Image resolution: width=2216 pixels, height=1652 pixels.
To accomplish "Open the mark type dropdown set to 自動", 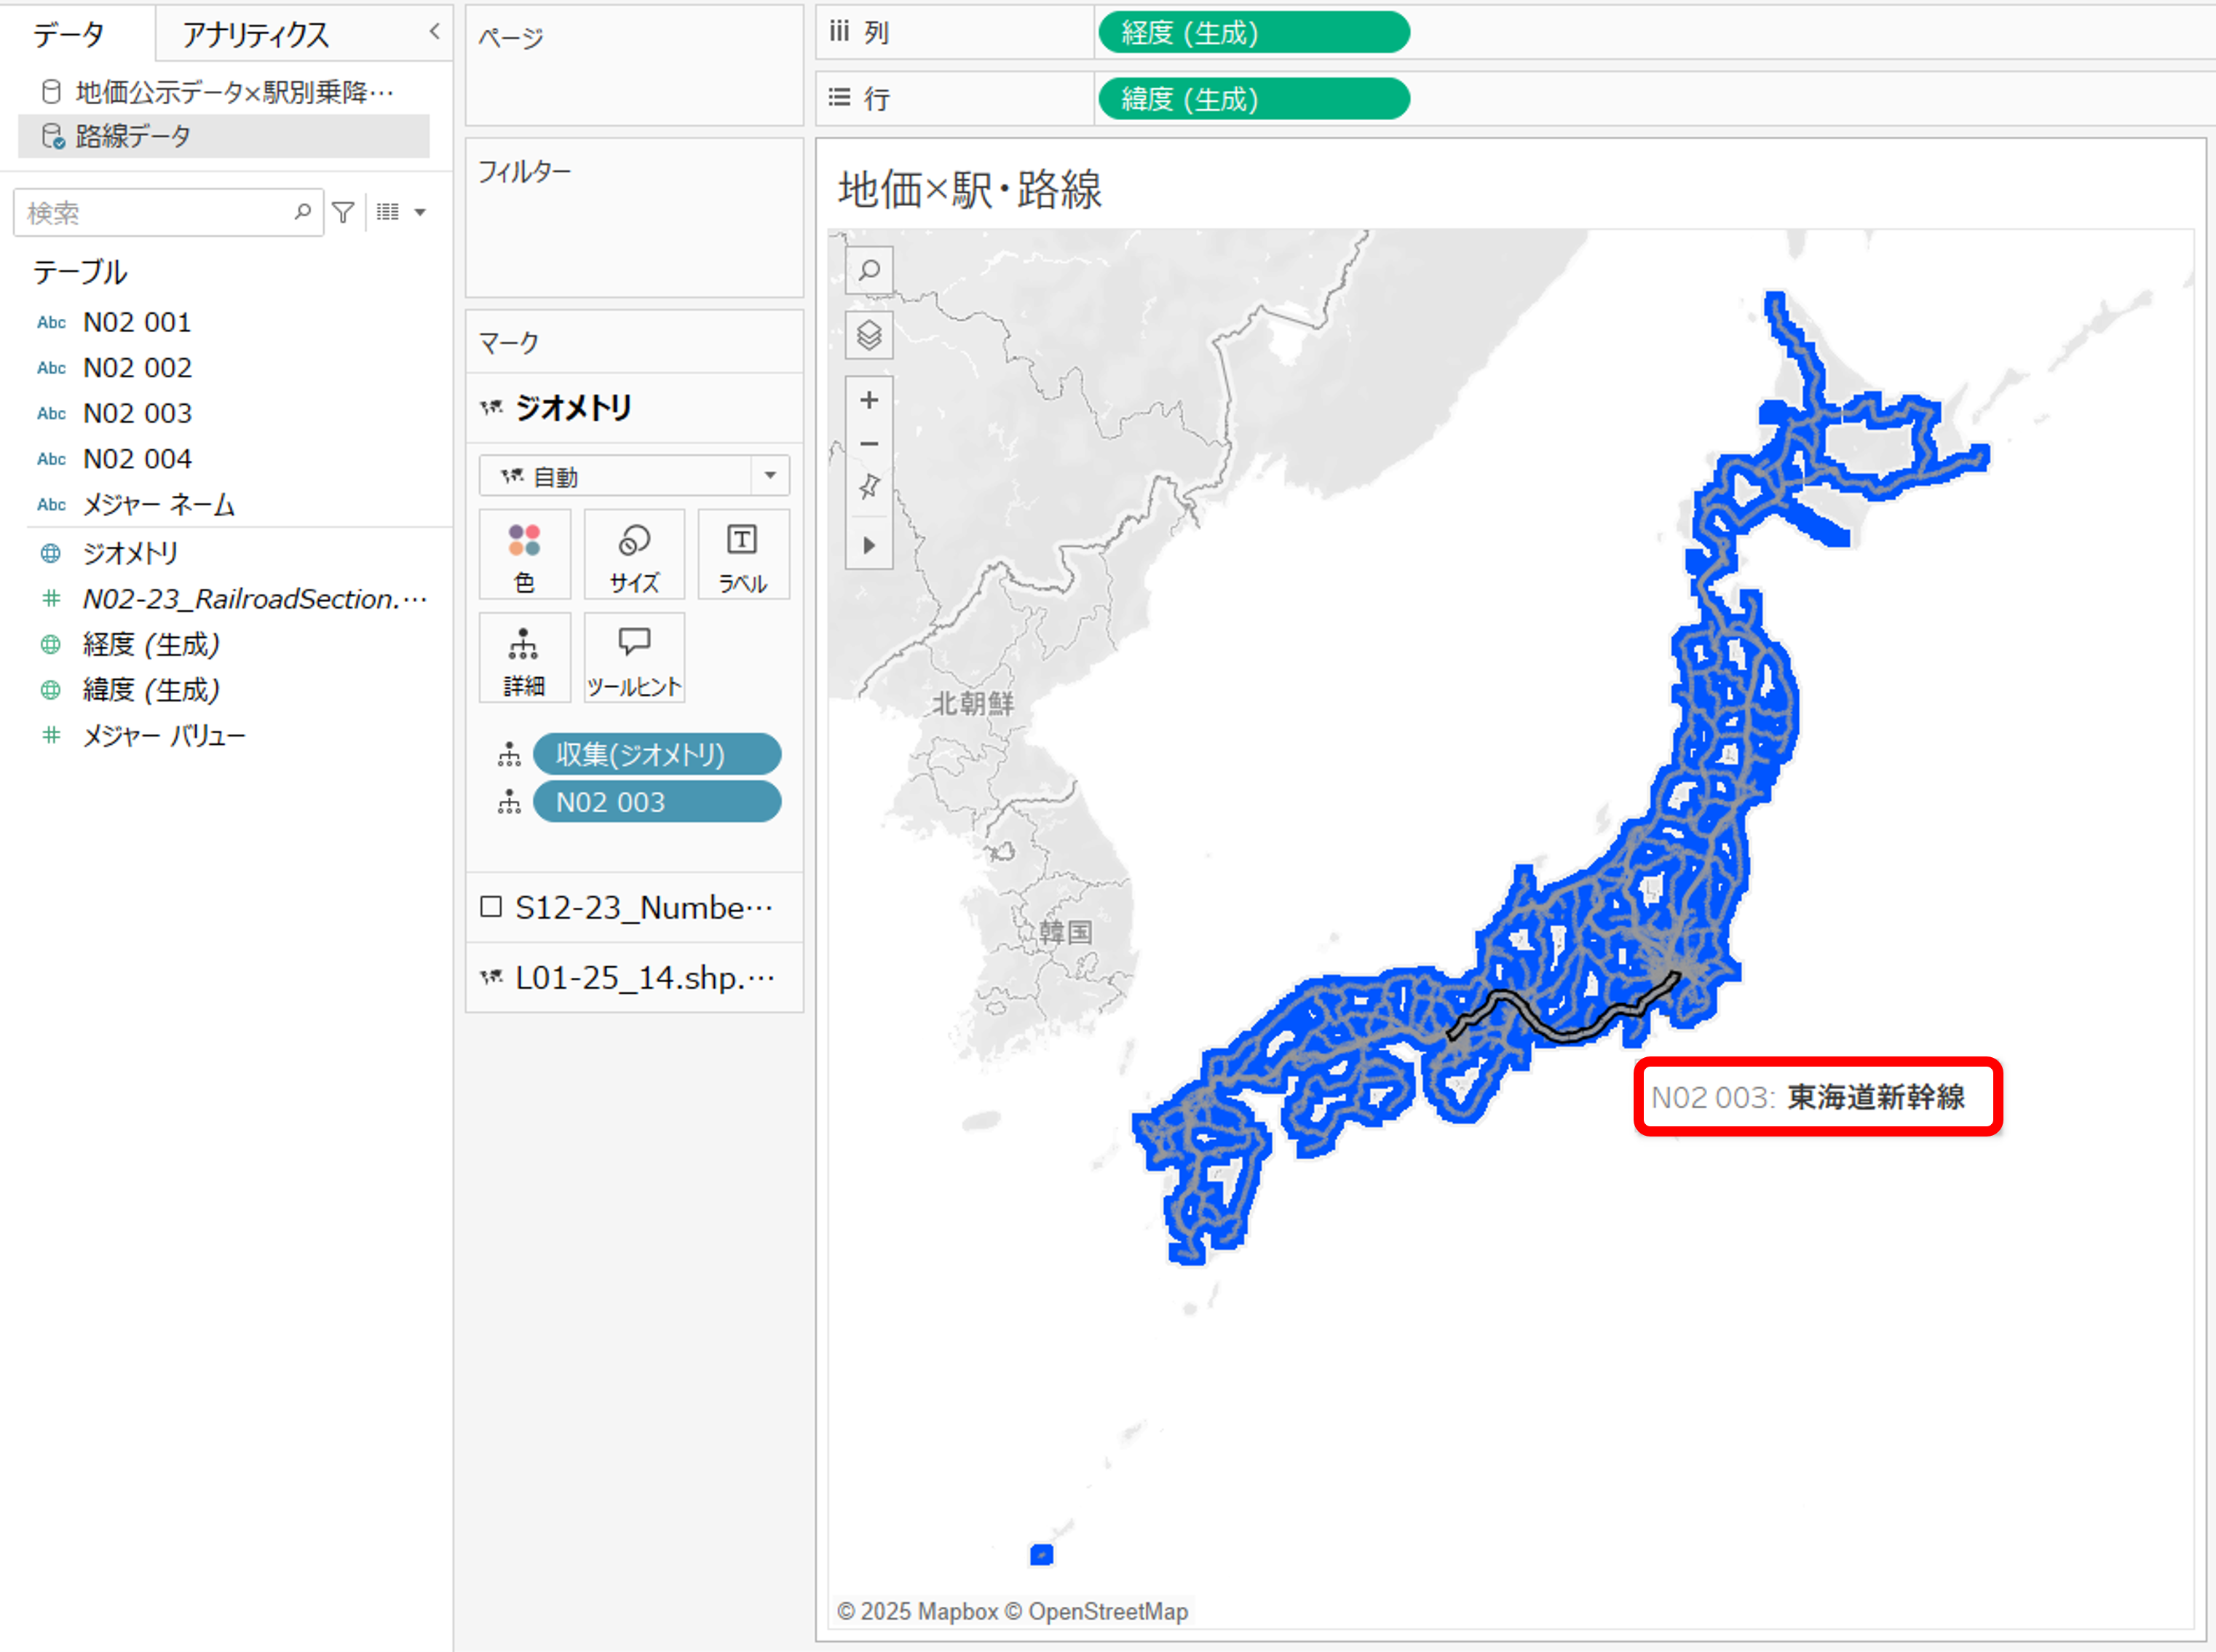I will pyautogui.click(x=634, y=476).
